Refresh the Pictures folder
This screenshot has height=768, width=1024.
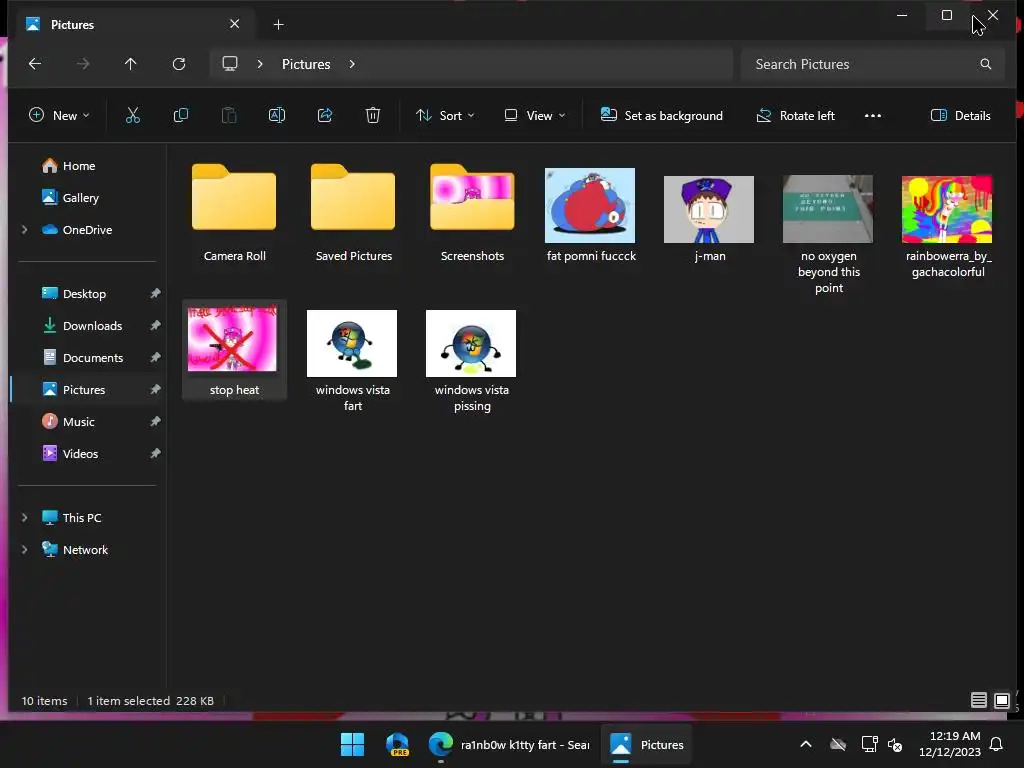(179, 64)
